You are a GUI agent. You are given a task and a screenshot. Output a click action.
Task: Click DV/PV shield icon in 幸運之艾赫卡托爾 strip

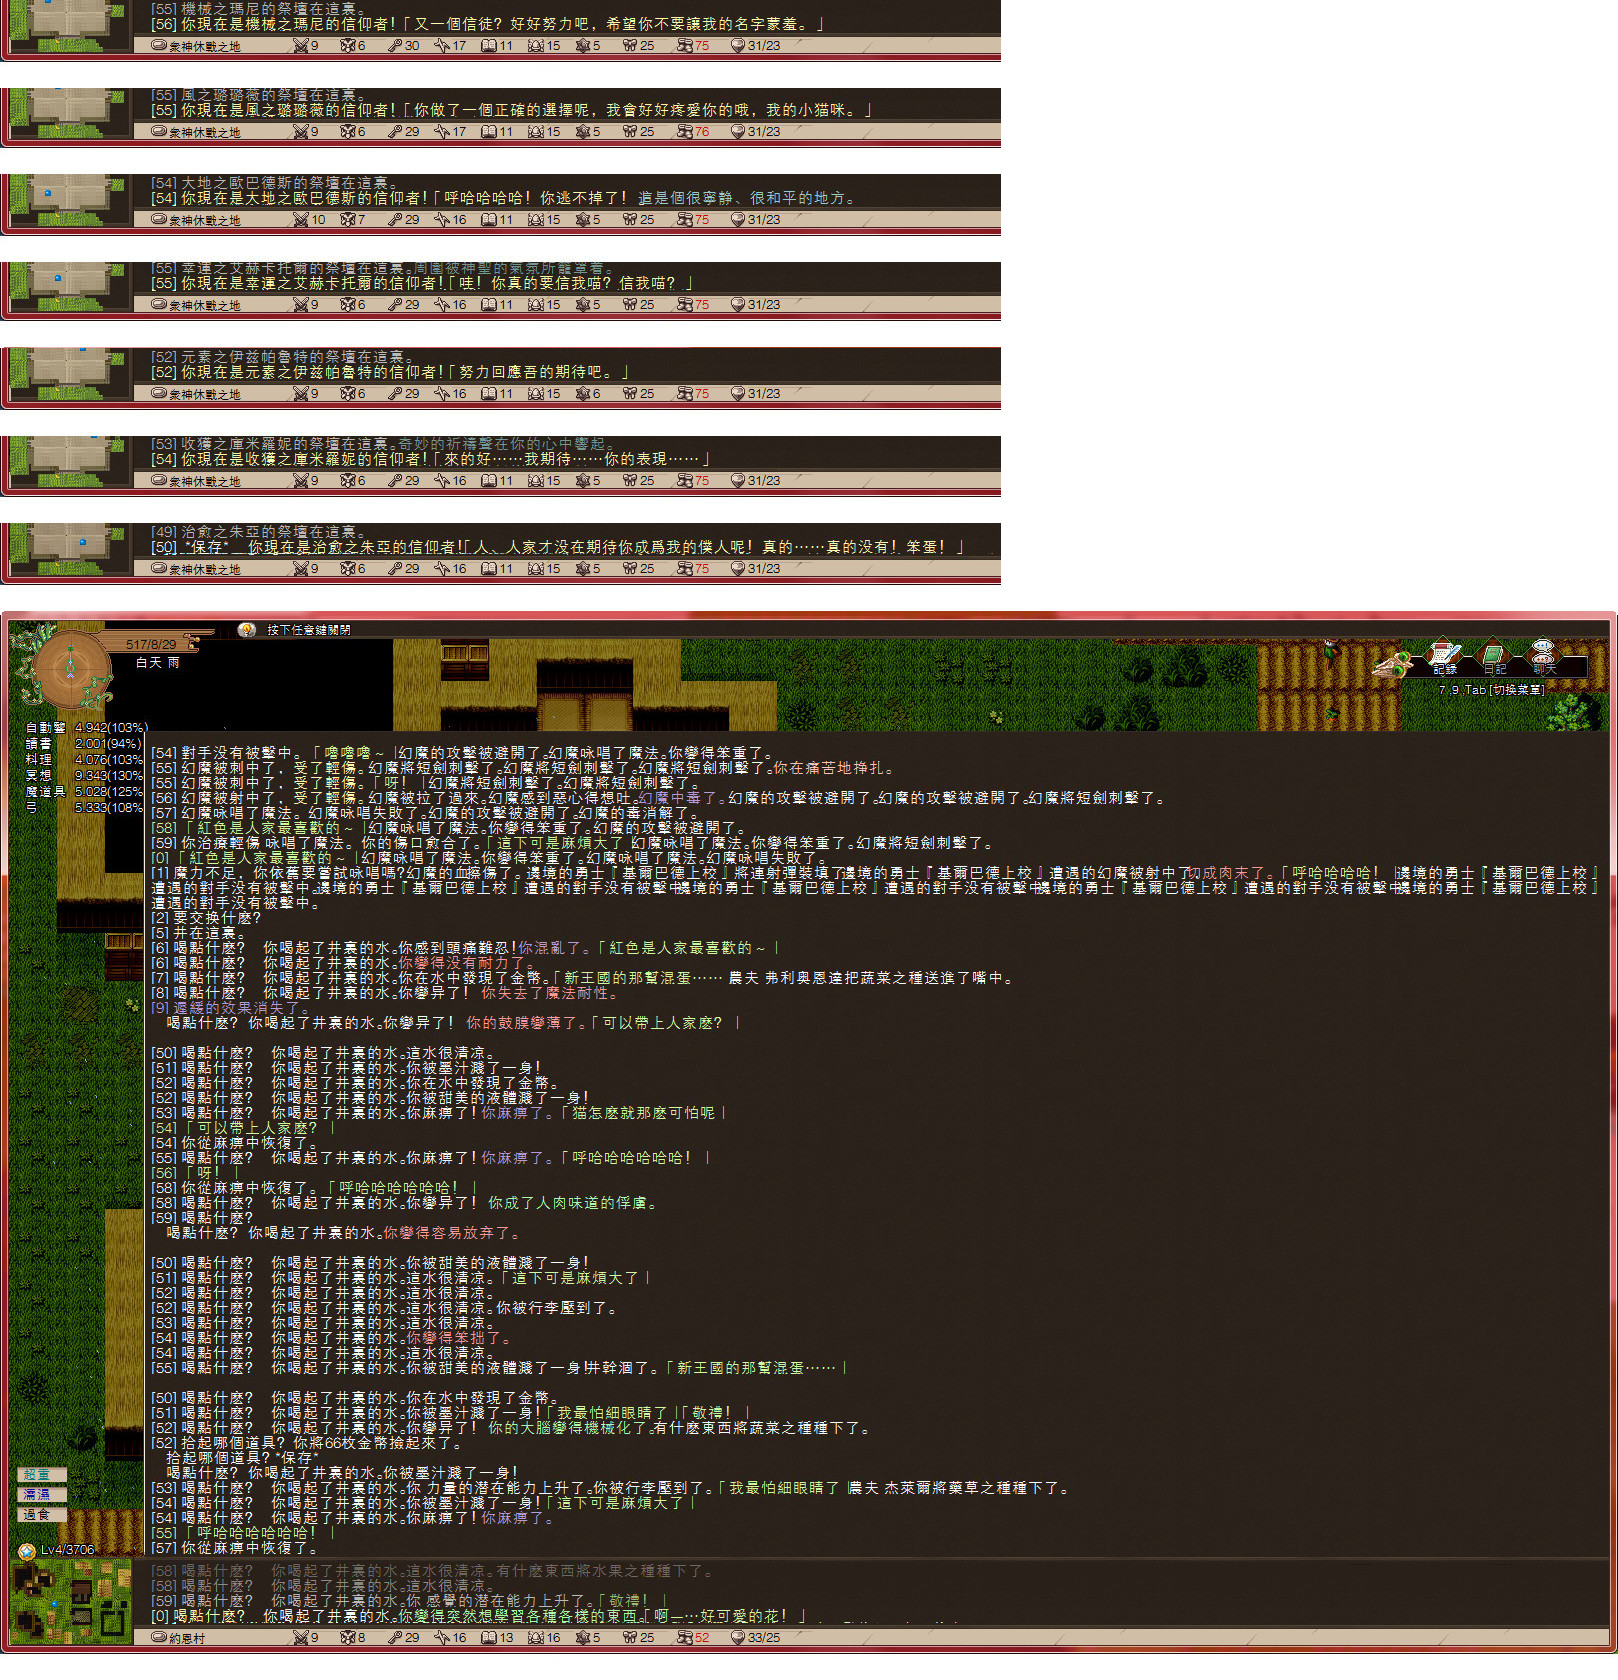[738, 304]
